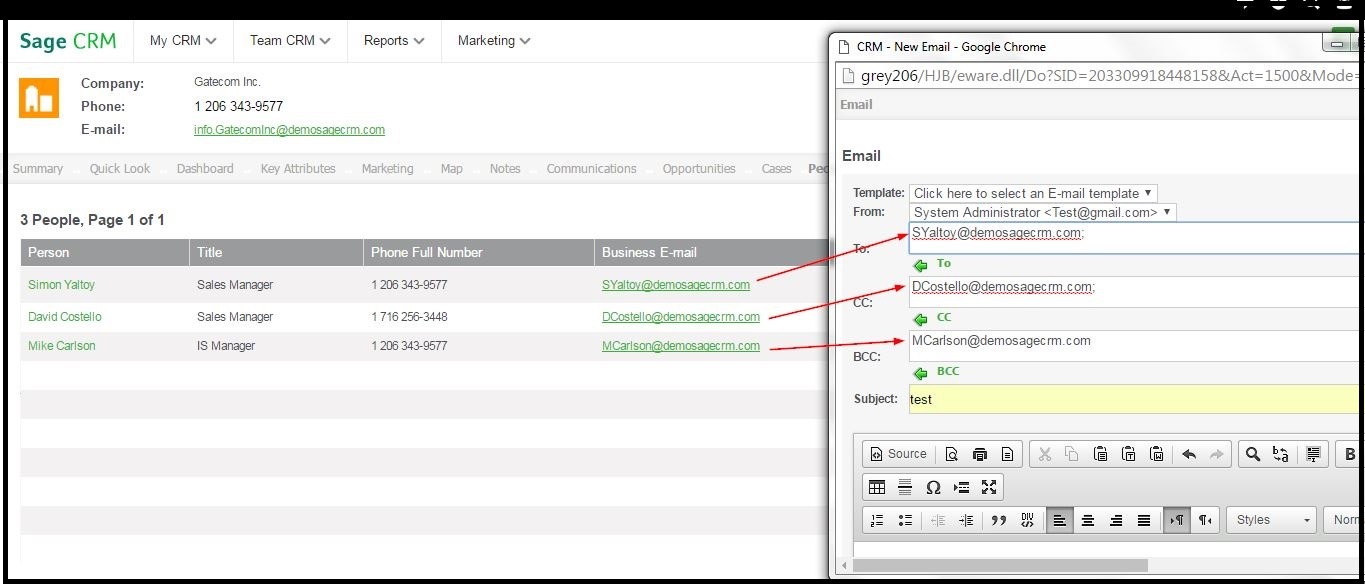Click the Redo arrow icon
The width and height of the screenshot is (1365, 584).
(x=1217, y=454)
